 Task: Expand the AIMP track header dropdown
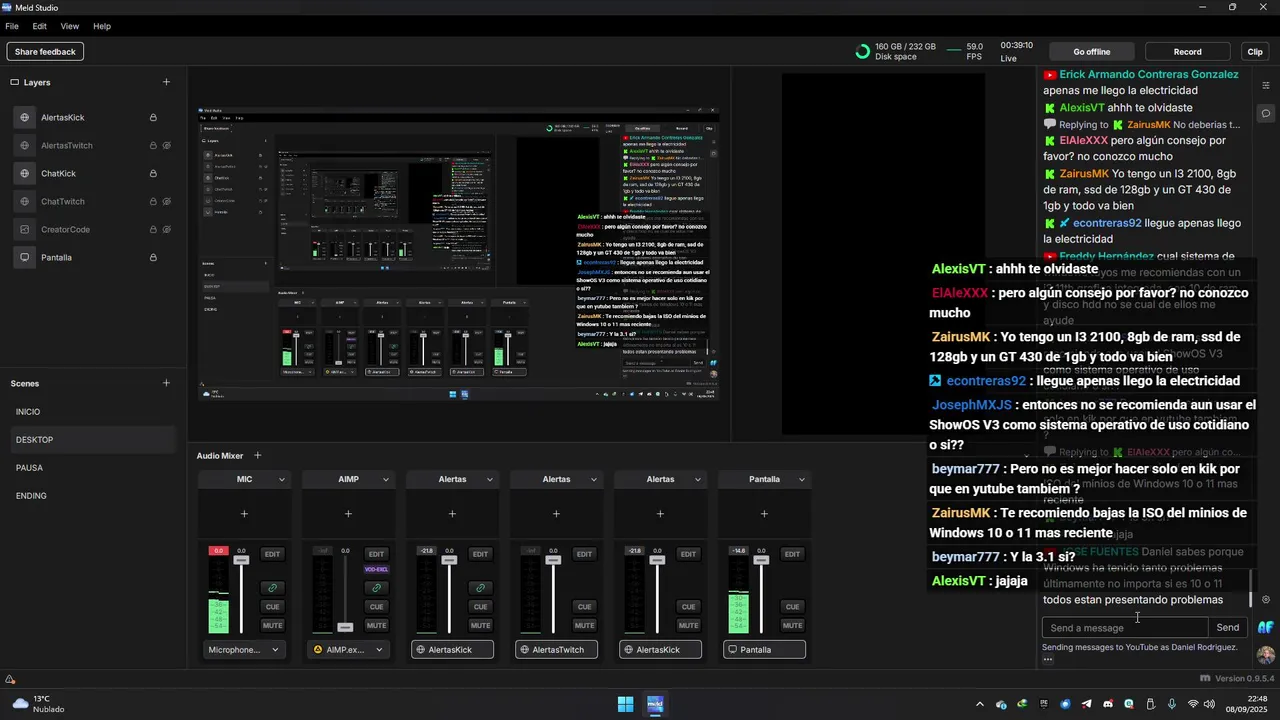[x=386, y=480]
